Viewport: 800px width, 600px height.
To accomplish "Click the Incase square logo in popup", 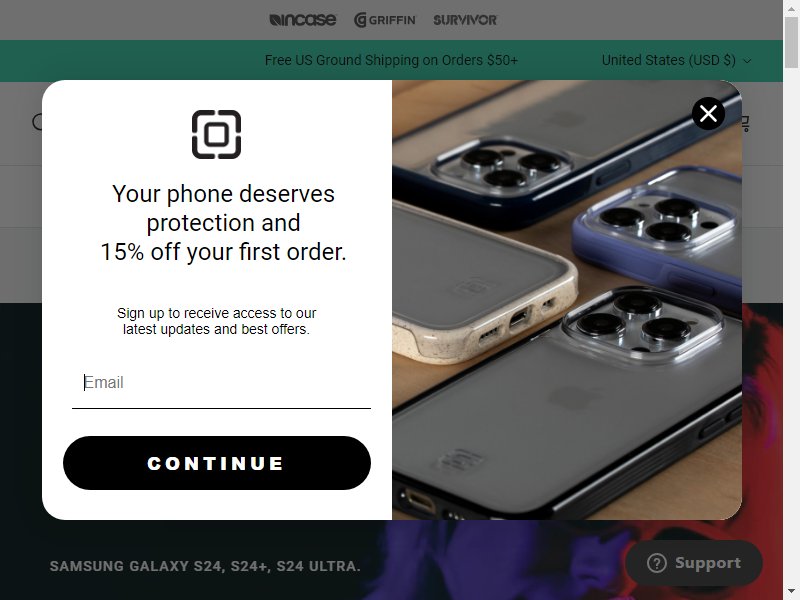I will point(216,134).
